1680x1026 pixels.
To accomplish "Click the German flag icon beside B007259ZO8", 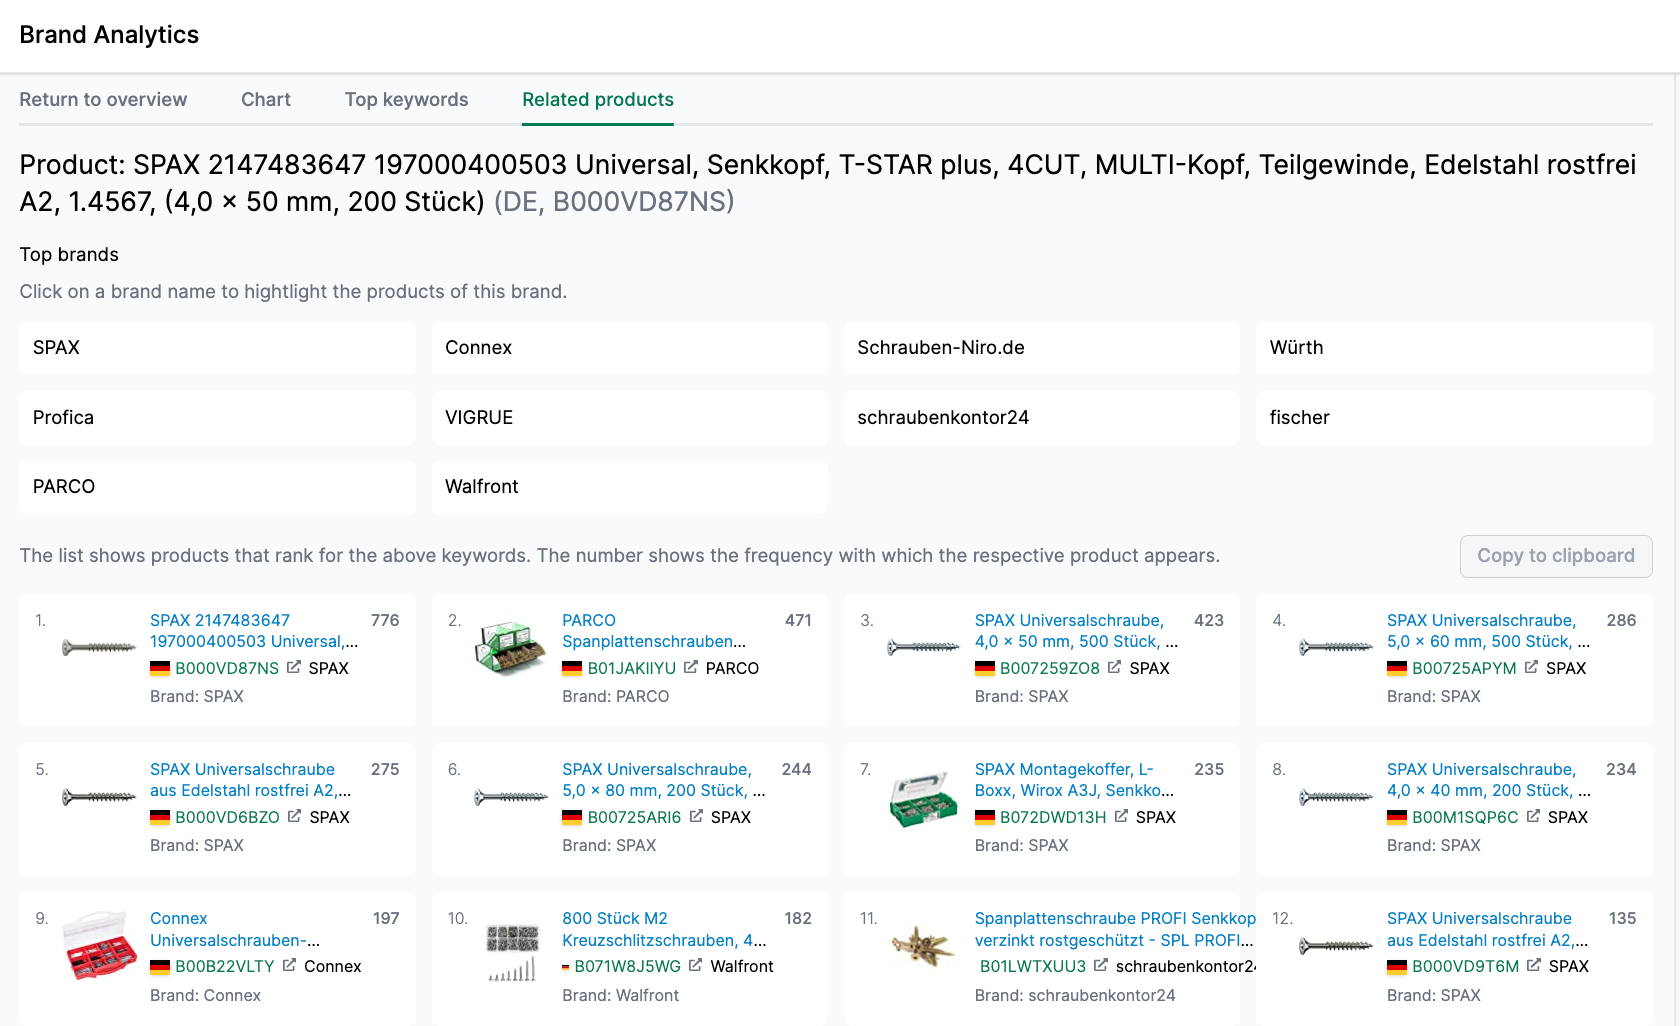I will (985, 667).
